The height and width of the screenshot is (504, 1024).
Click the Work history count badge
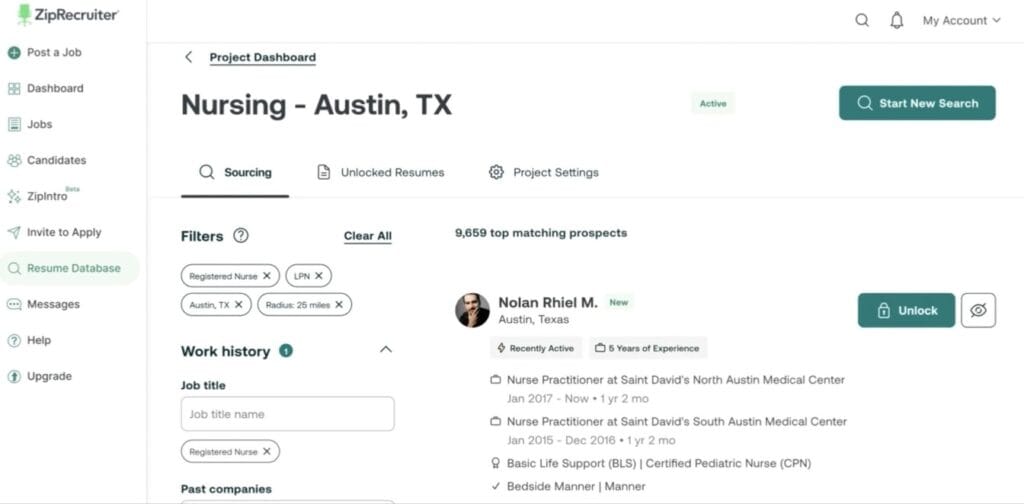(x=286, y=351)
